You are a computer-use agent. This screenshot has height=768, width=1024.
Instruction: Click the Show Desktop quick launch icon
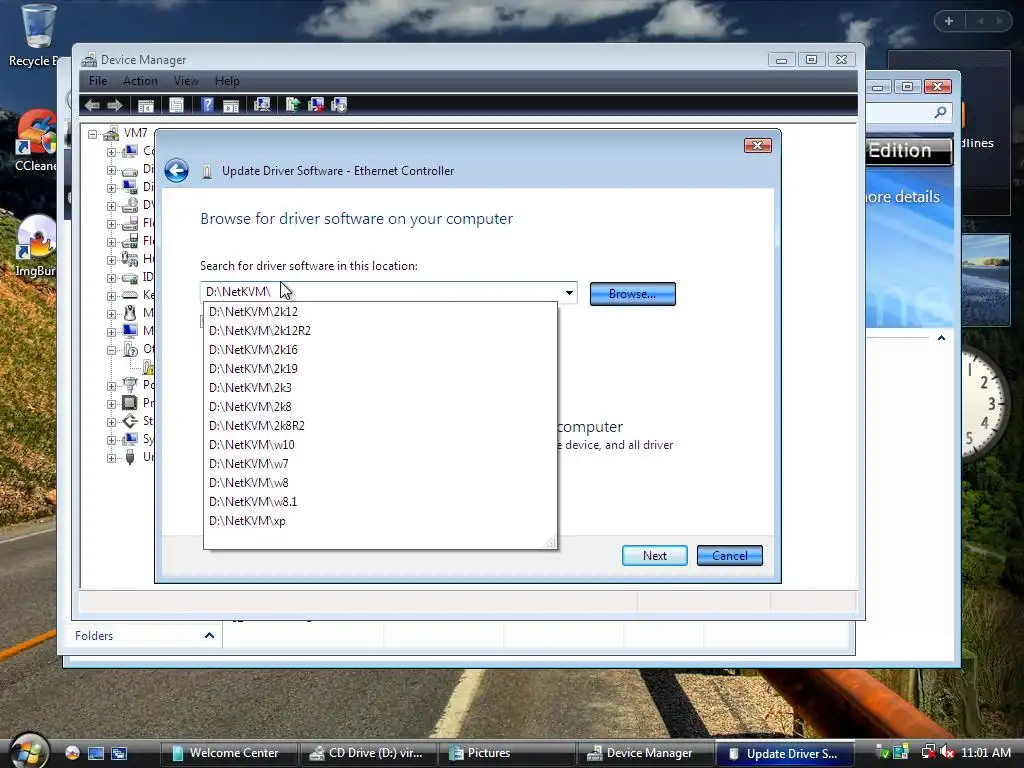click(96, 753)
